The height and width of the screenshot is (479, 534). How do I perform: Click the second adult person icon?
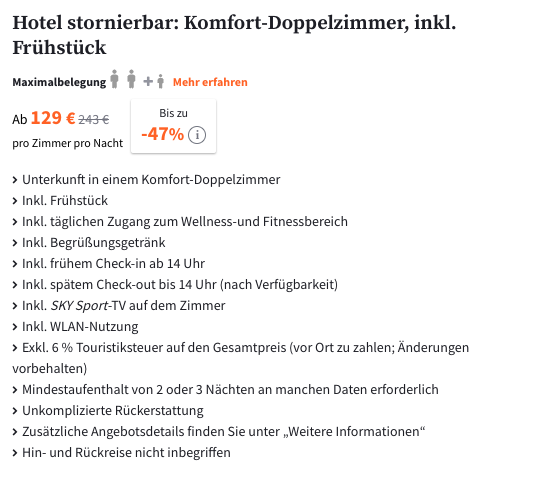tap(131, 79)
